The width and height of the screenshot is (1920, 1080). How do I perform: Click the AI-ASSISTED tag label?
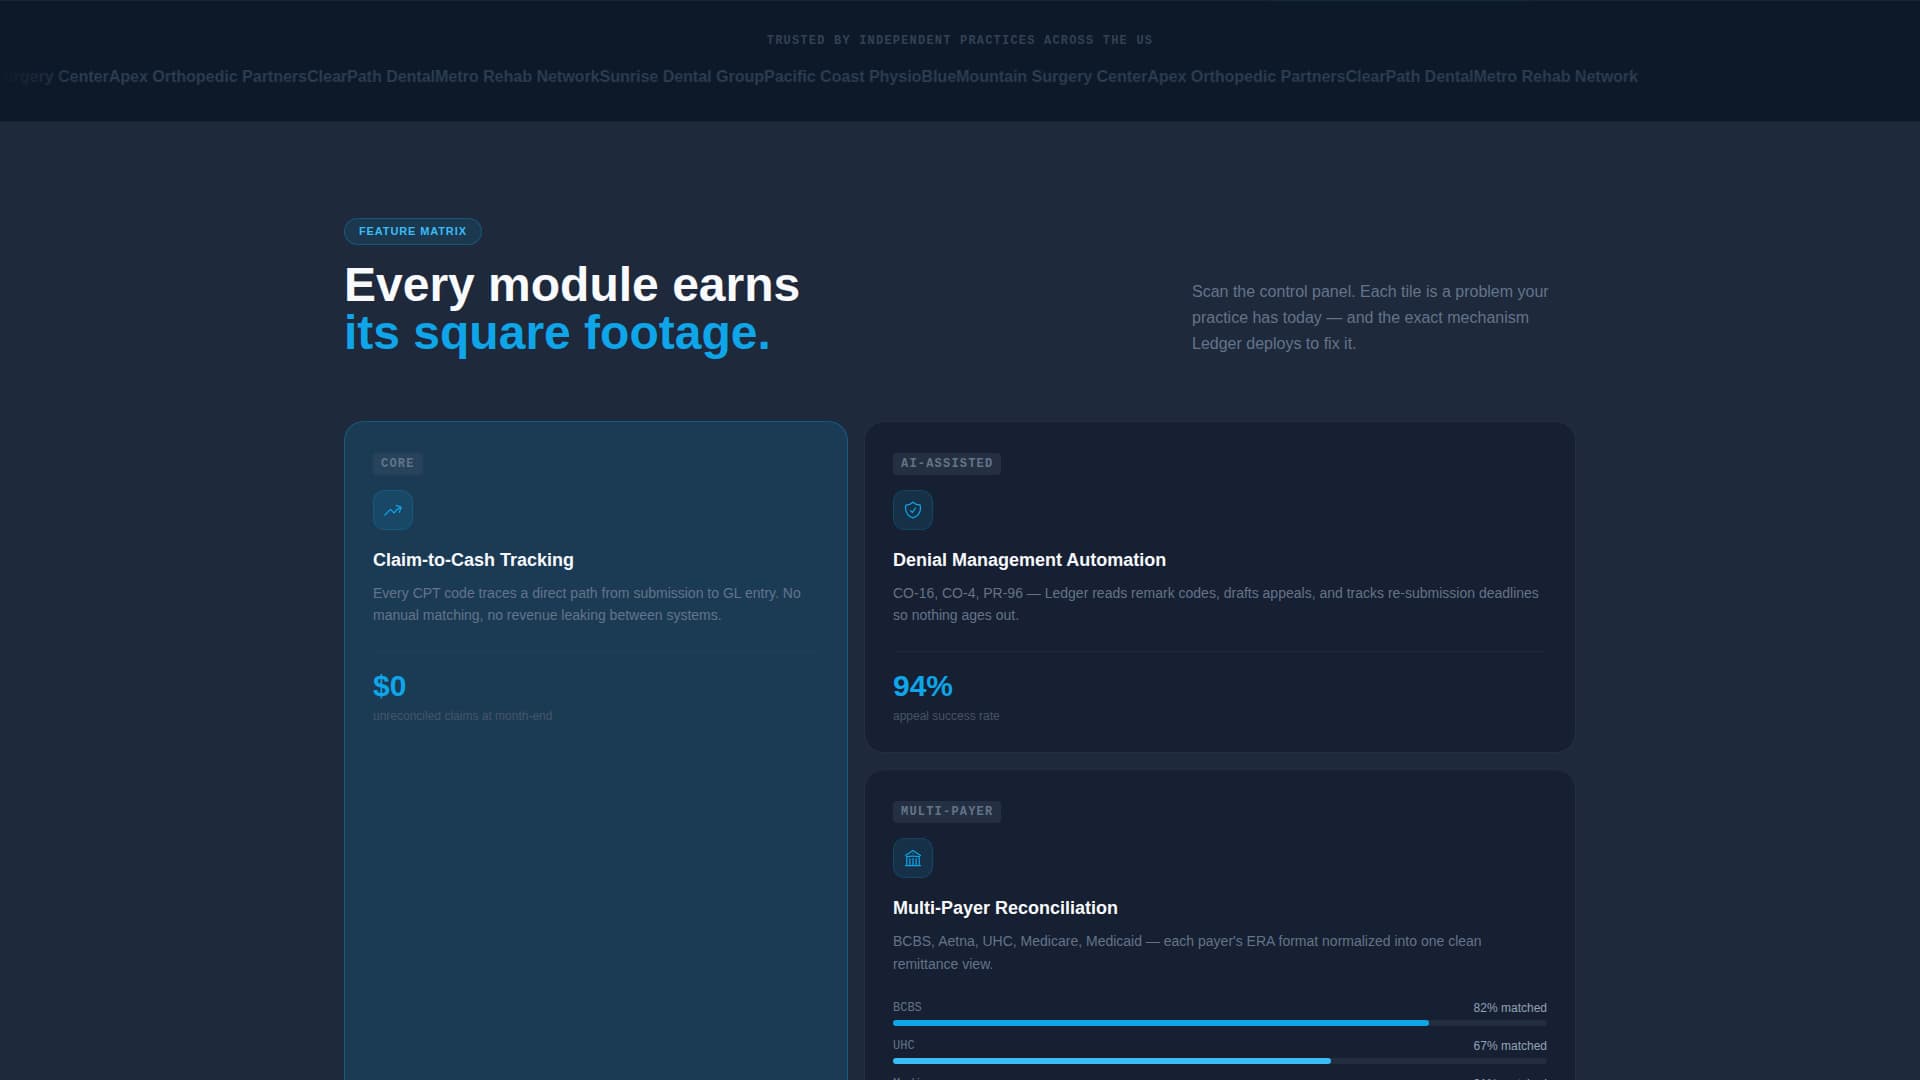coord(946,463)
